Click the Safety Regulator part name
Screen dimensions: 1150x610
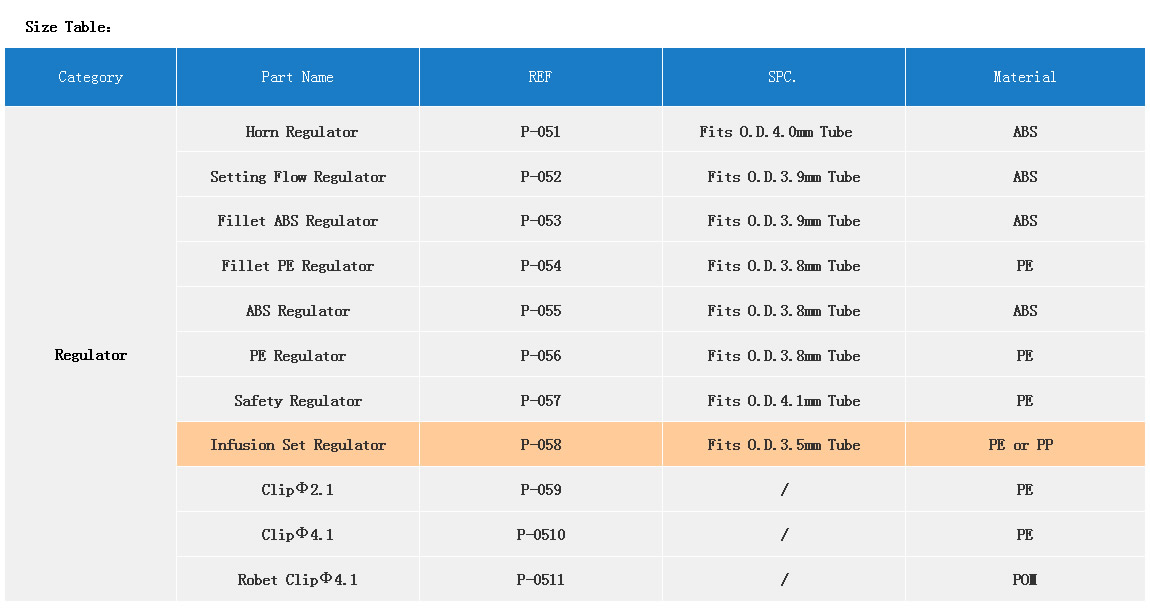(x=298, y=401)
